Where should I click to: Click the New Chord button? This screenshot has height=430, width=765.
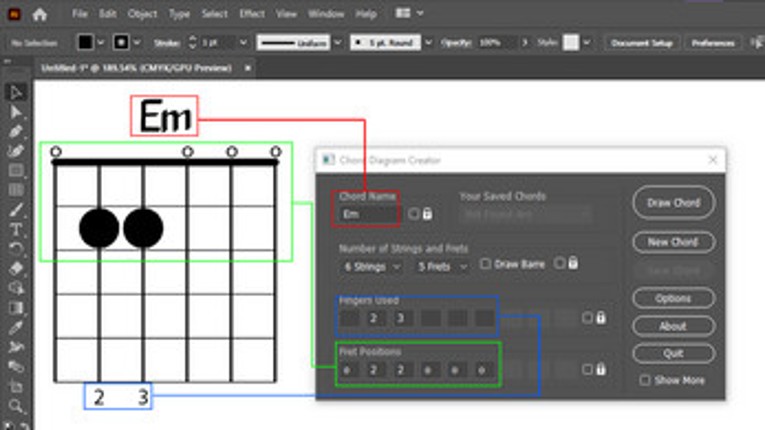tap(674, 242)
